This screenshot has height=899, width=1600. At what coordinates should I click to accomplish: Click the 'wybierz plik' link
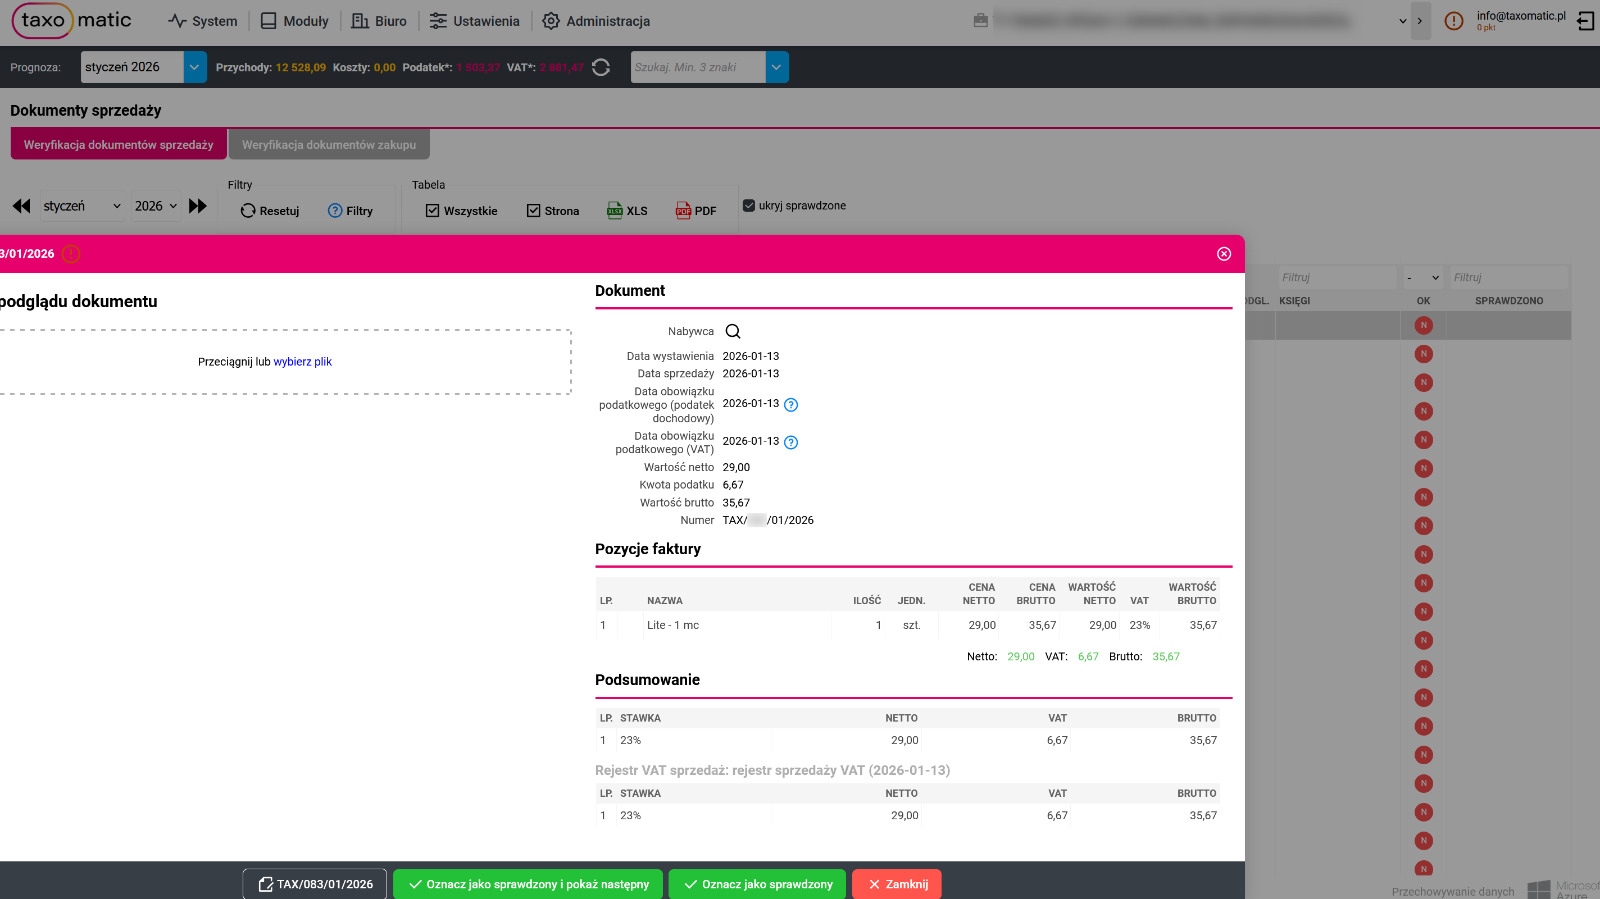[x=303, y=362]
